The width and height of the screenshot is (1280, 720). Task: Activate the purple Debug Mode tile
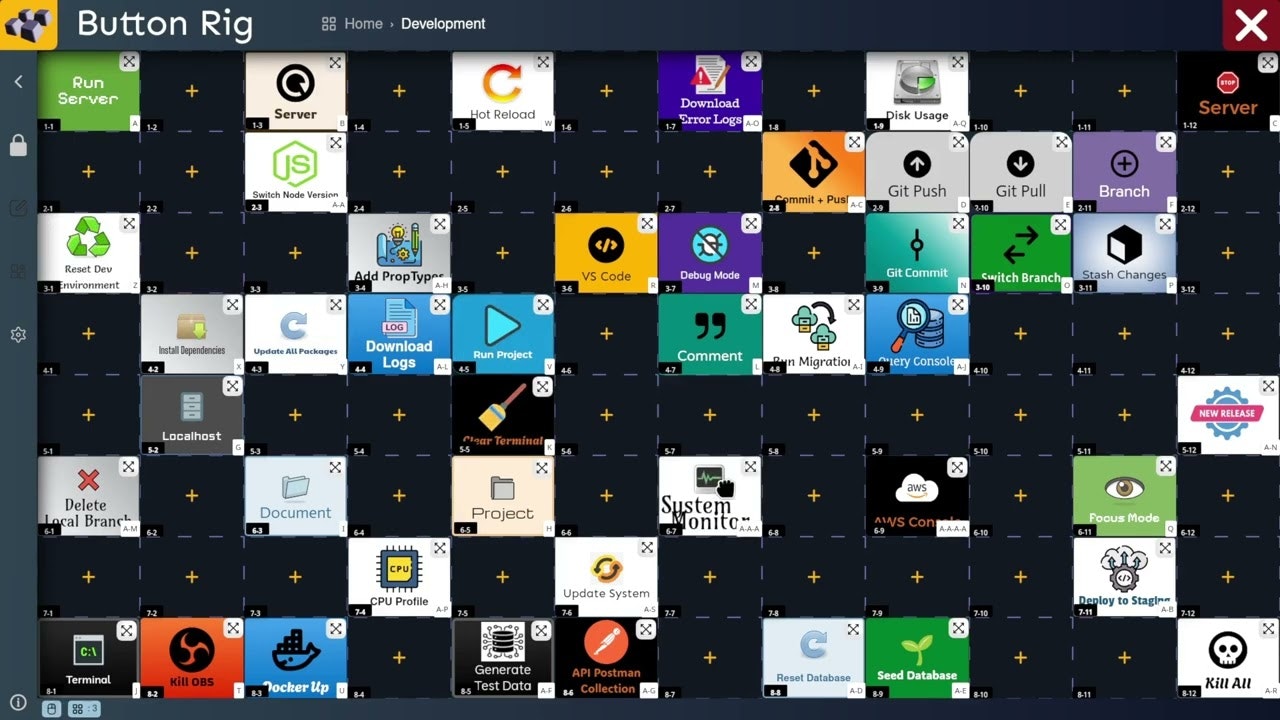tap(709, 253)
